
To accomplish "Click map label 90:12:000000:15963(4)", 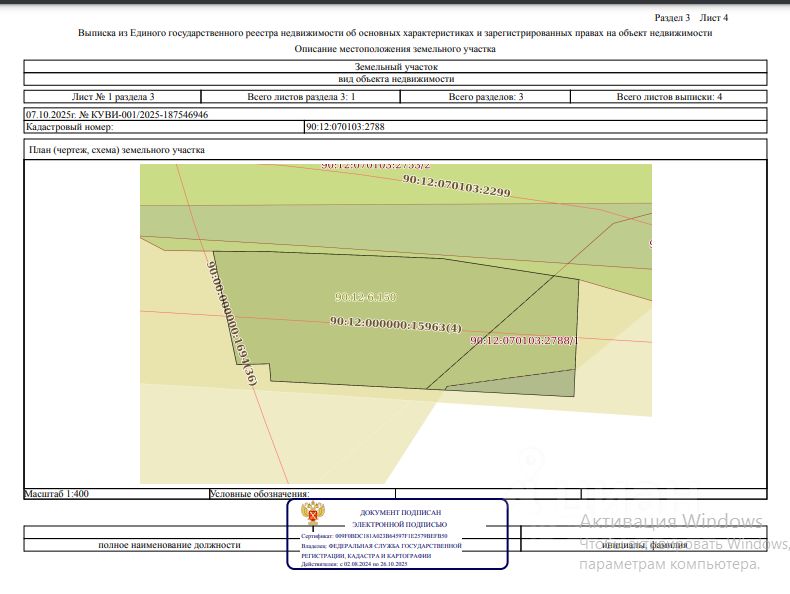I will tap(396, 324).
